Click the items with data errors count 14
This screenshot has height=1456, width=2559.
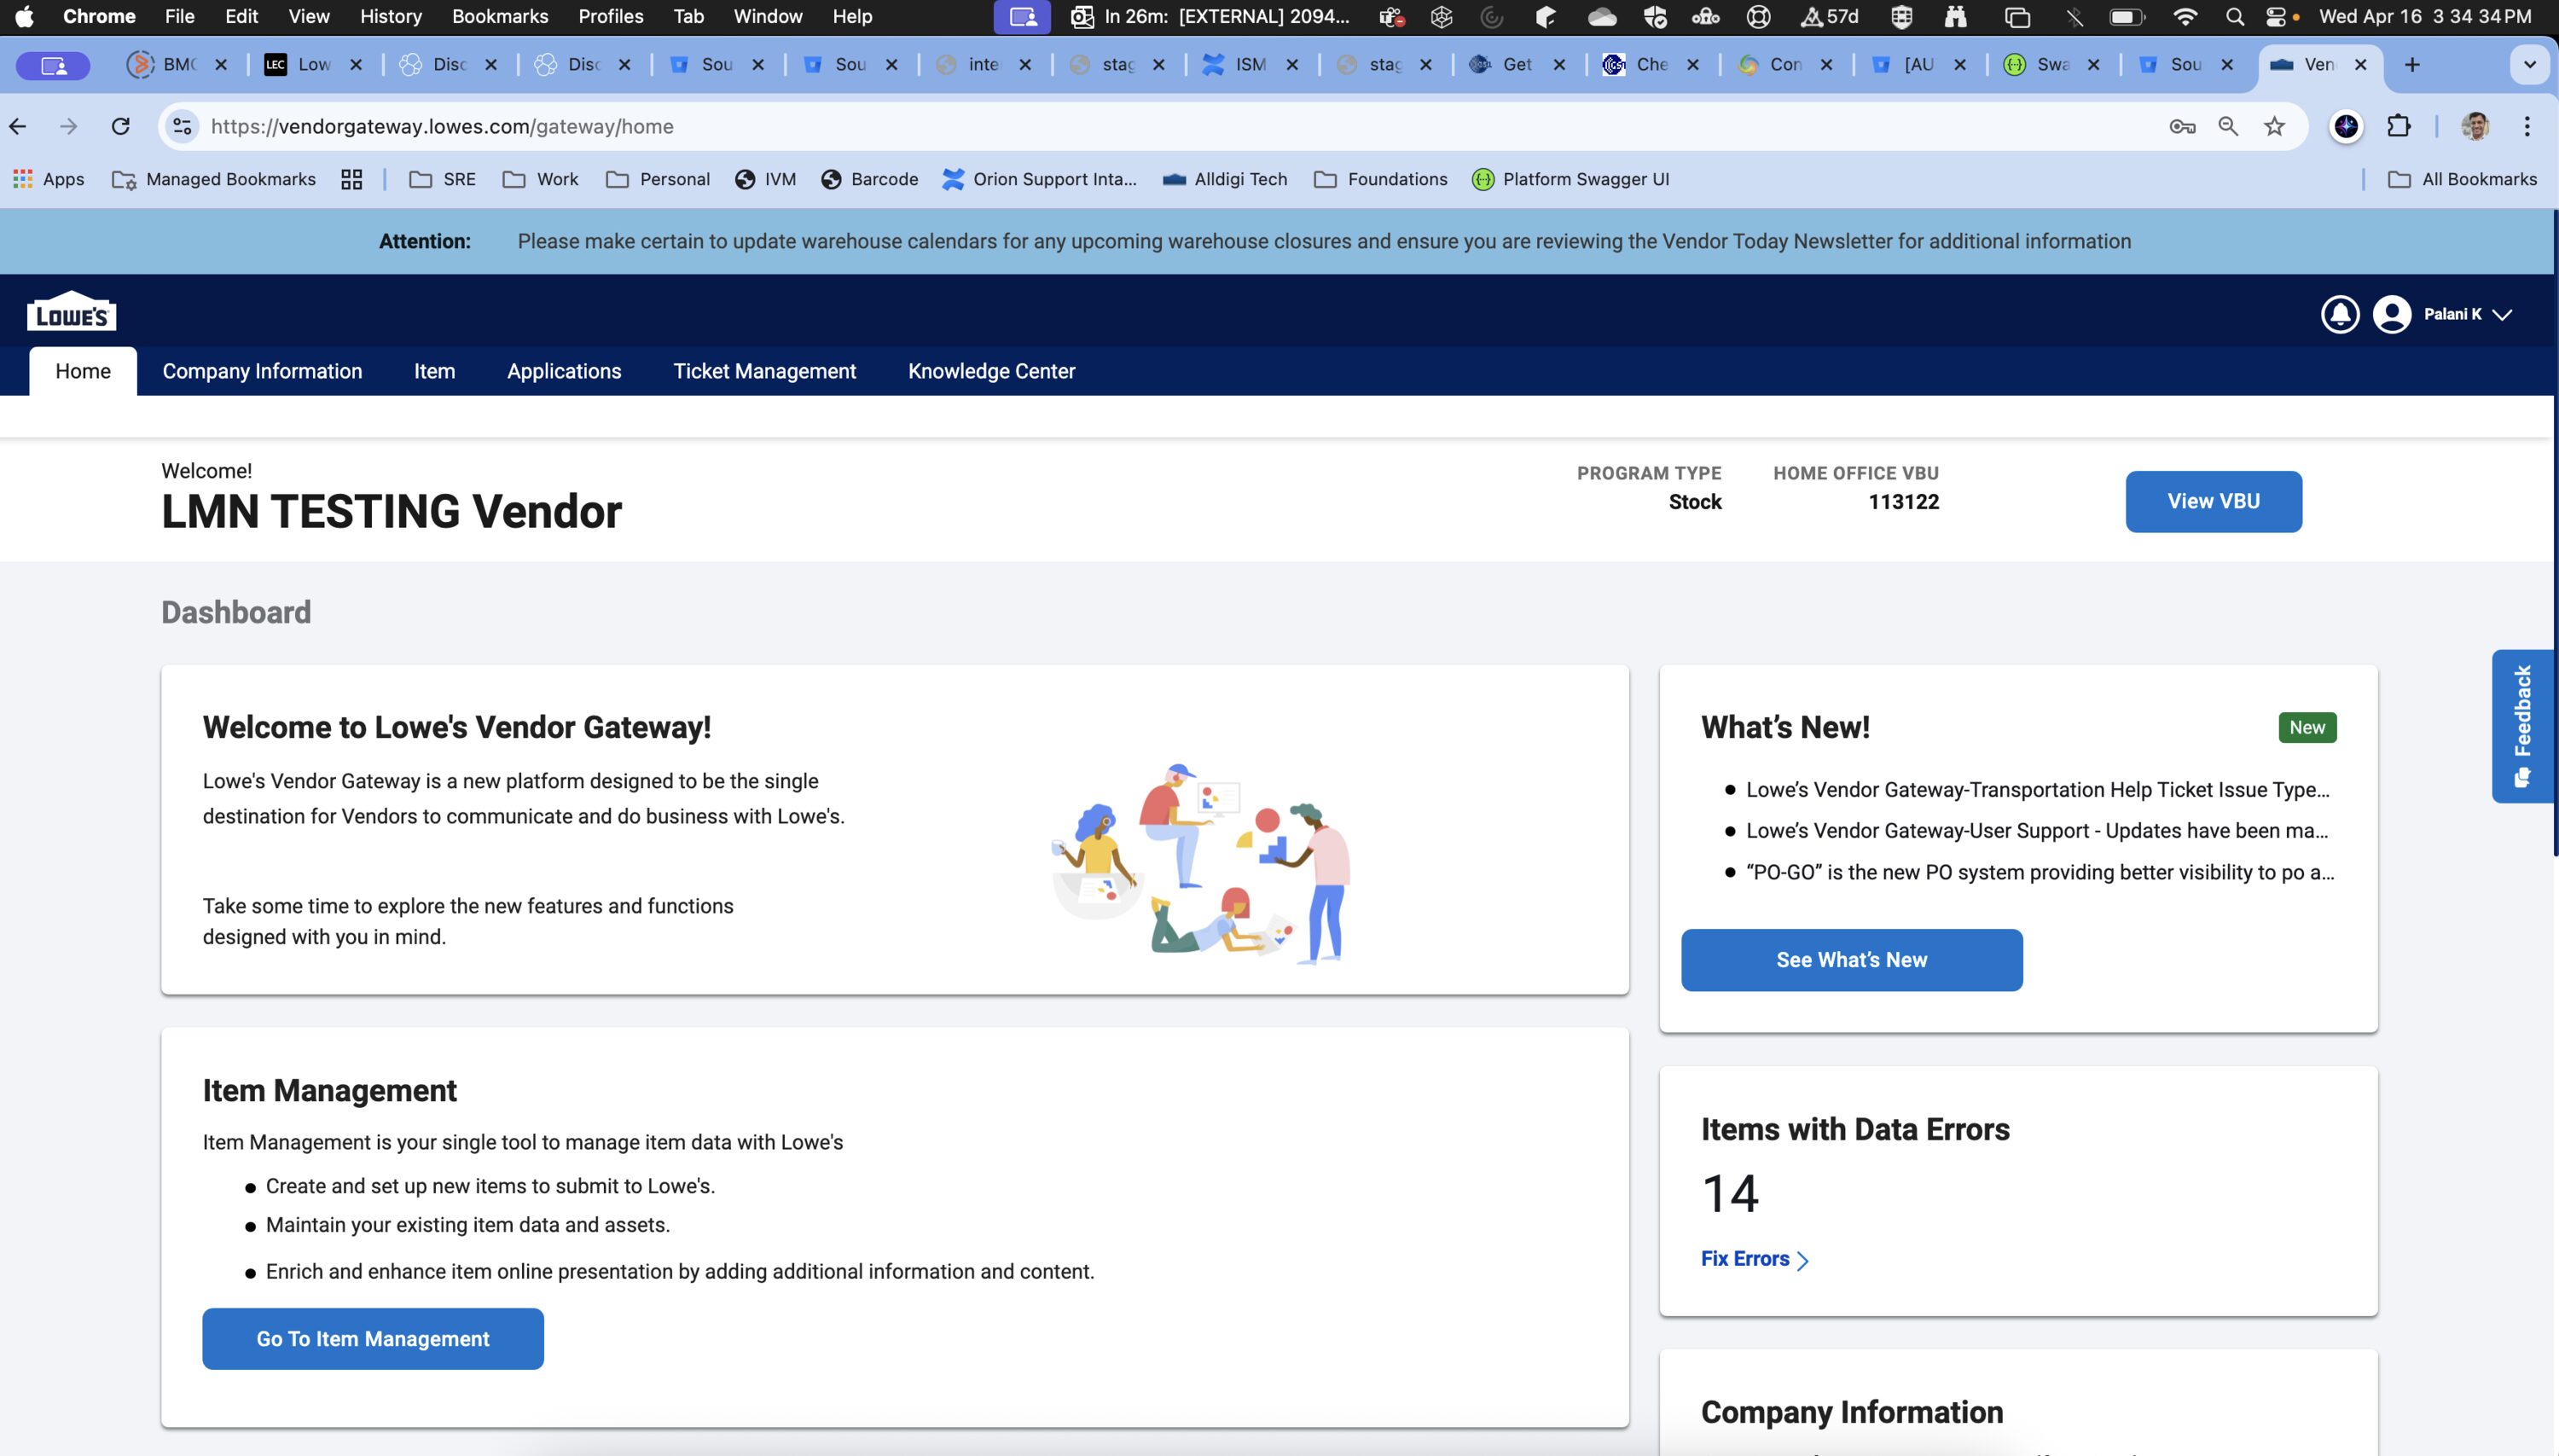(1730, 1193)
